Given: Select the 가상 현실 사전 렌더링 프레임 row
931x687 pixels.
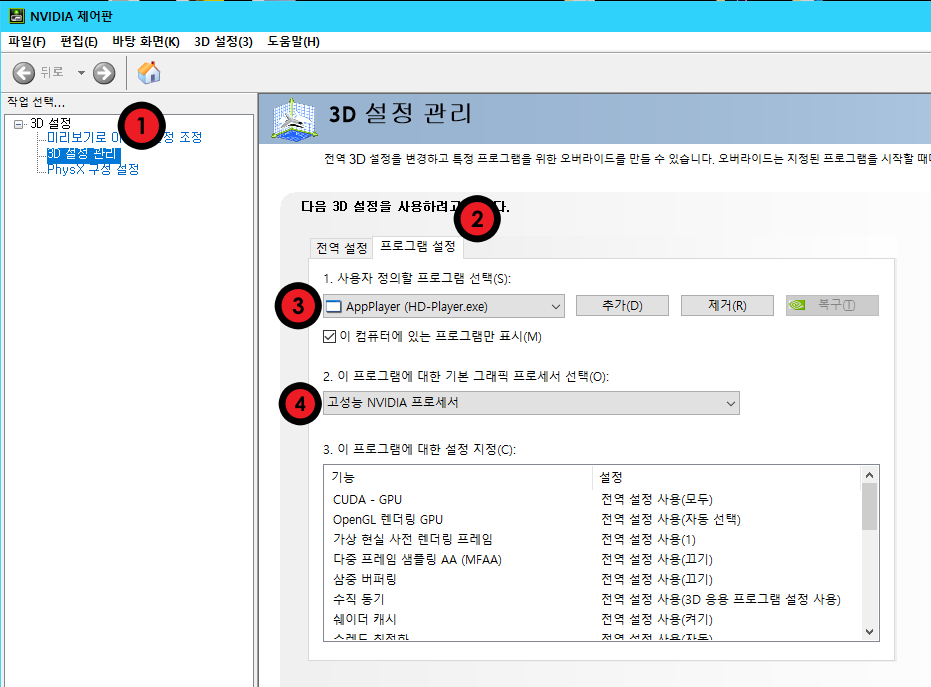Looking at the screenshot, I should pyautogui.click(x=593, y=539).
